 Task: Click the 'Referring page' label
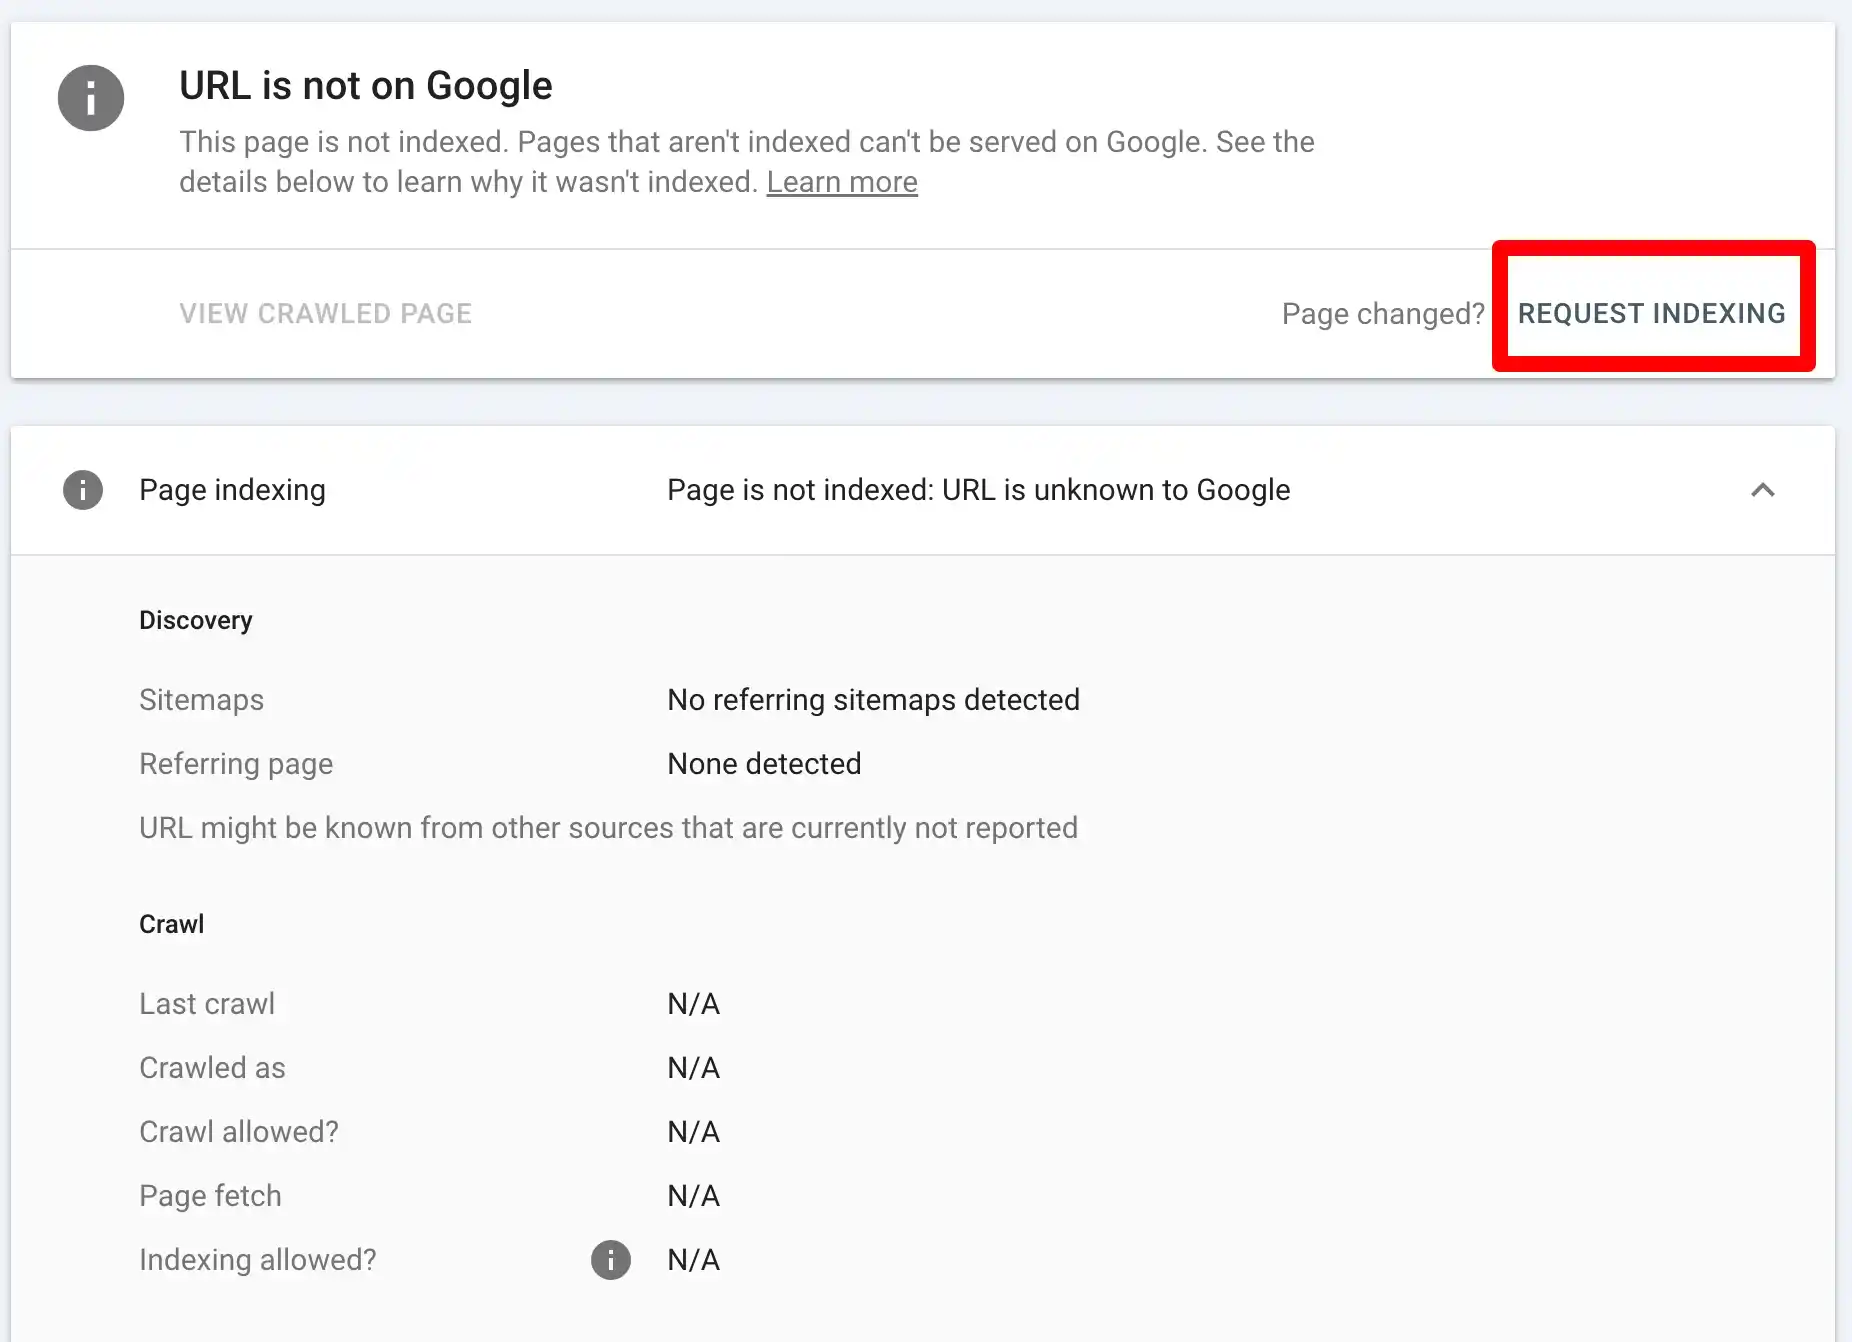(236, 764)
